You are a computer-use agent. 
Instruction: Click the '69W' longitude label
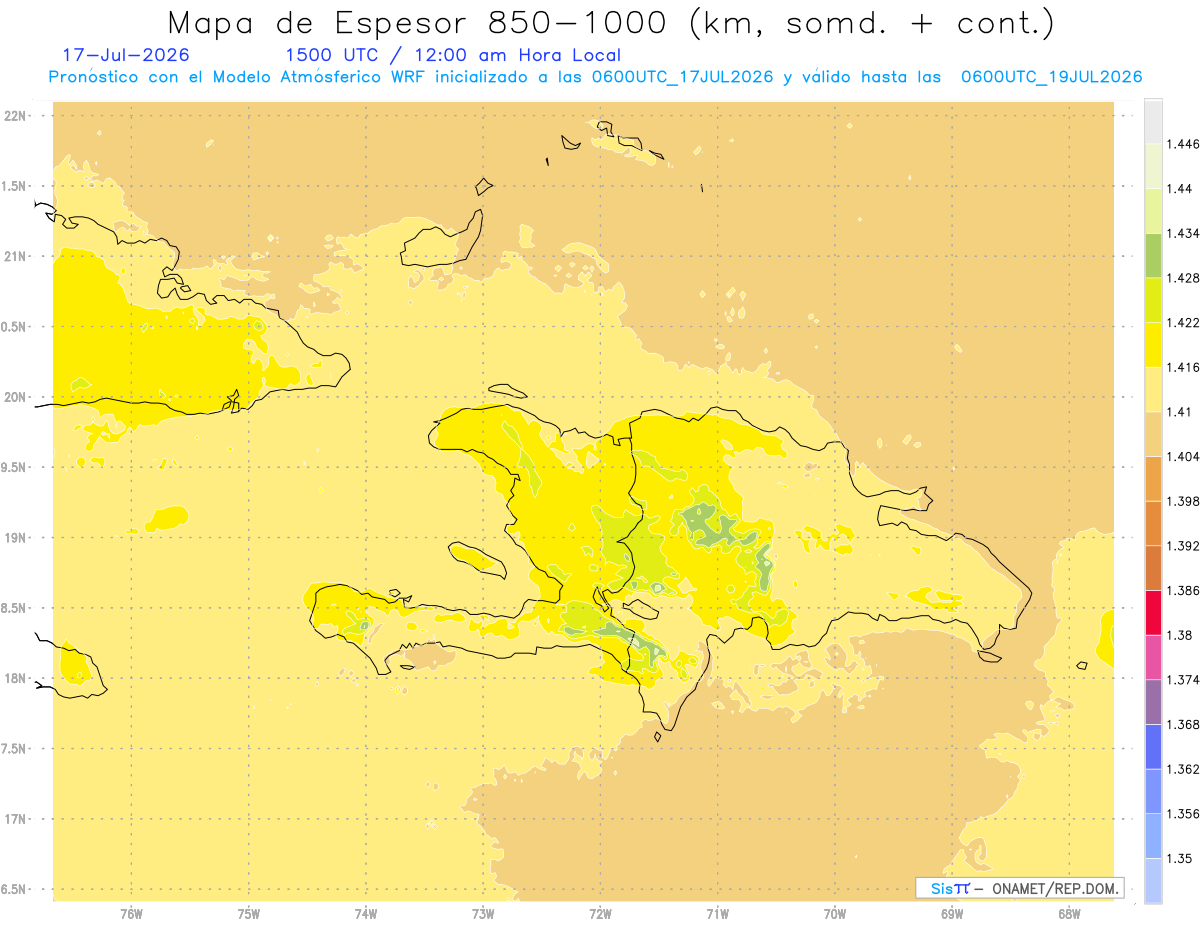coord(952,914)
